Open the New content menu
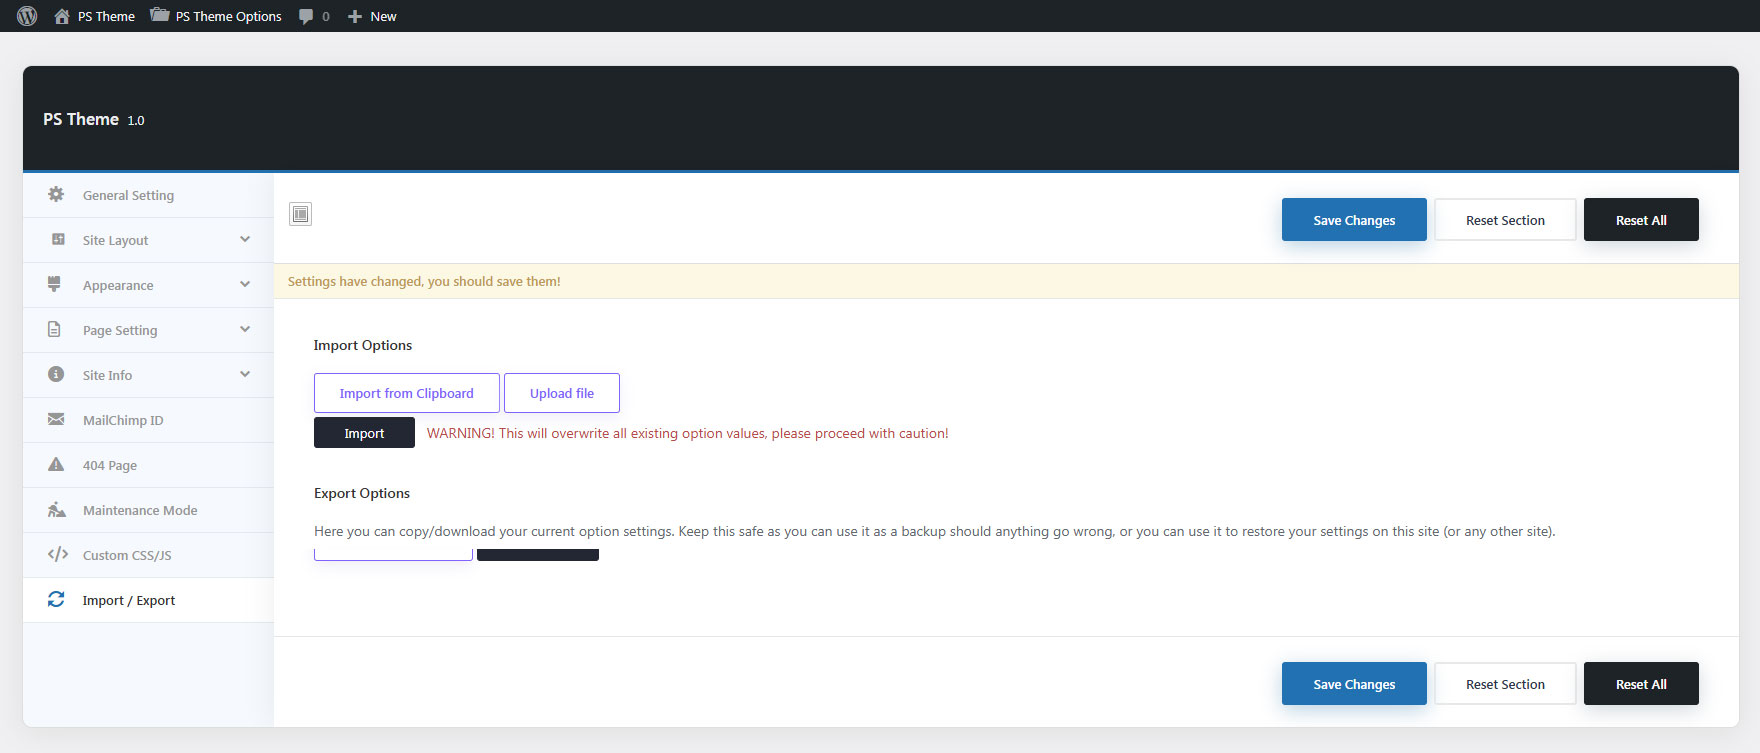The height and width of the screenshot is (753, 1760). click(372, 16)
